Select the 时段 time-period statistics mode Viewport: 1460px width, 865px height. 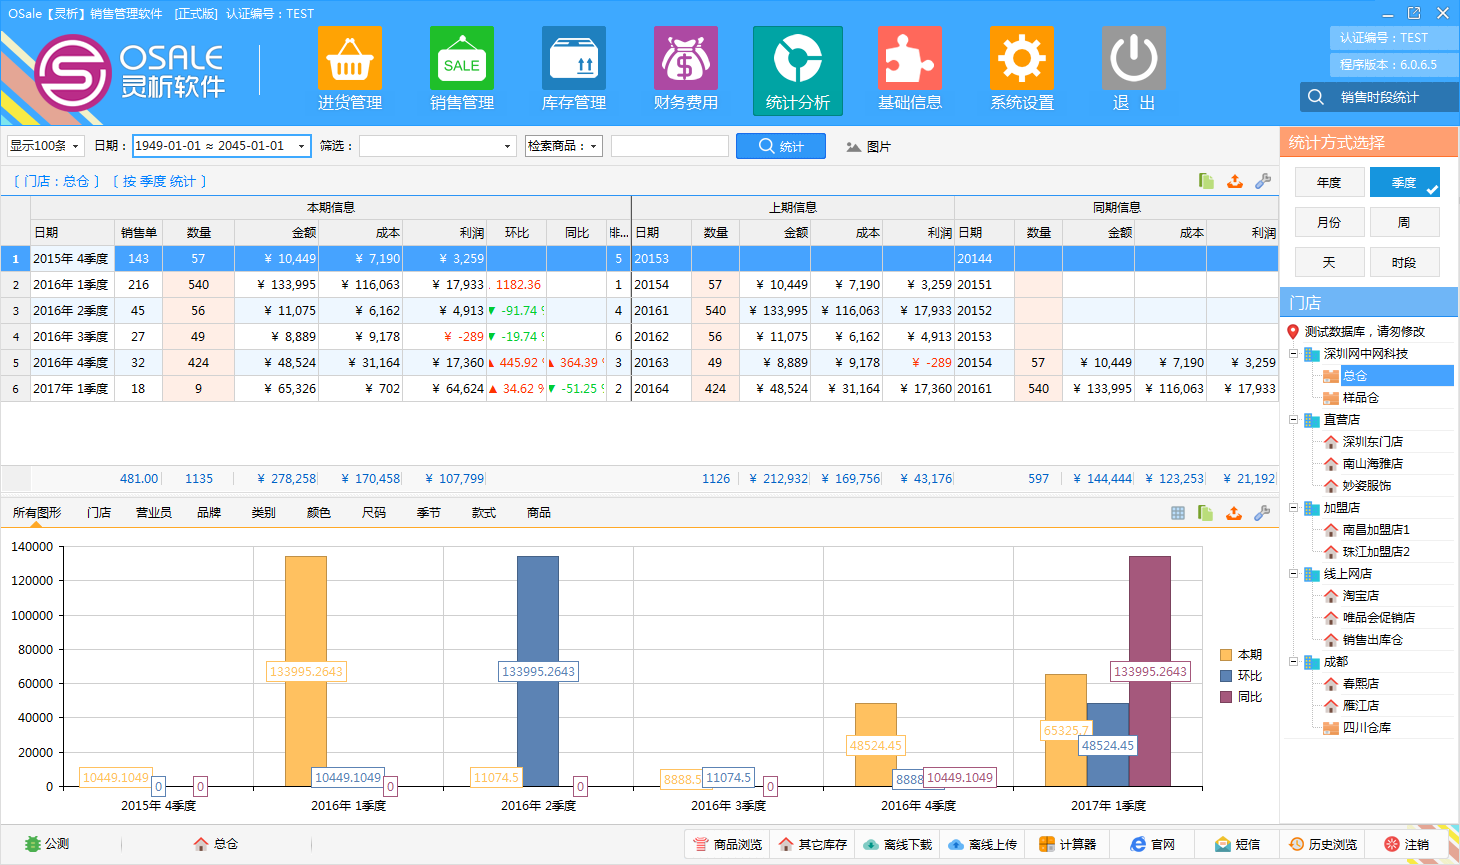click(1404, 262)
